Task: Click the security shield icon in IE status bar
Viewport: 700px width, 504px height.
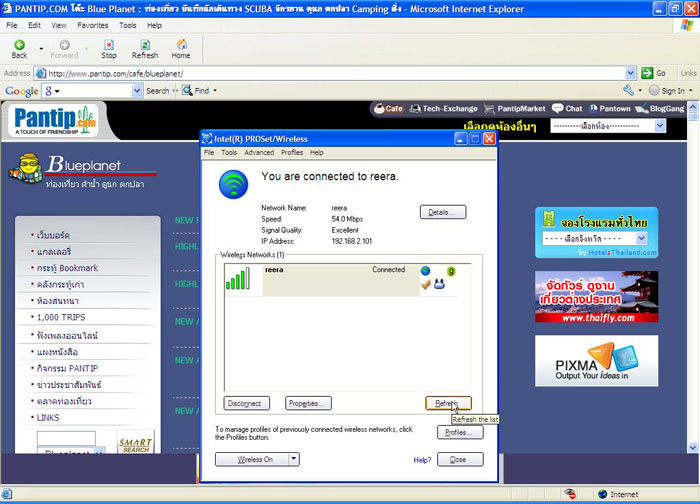Action: pos(570,494)
